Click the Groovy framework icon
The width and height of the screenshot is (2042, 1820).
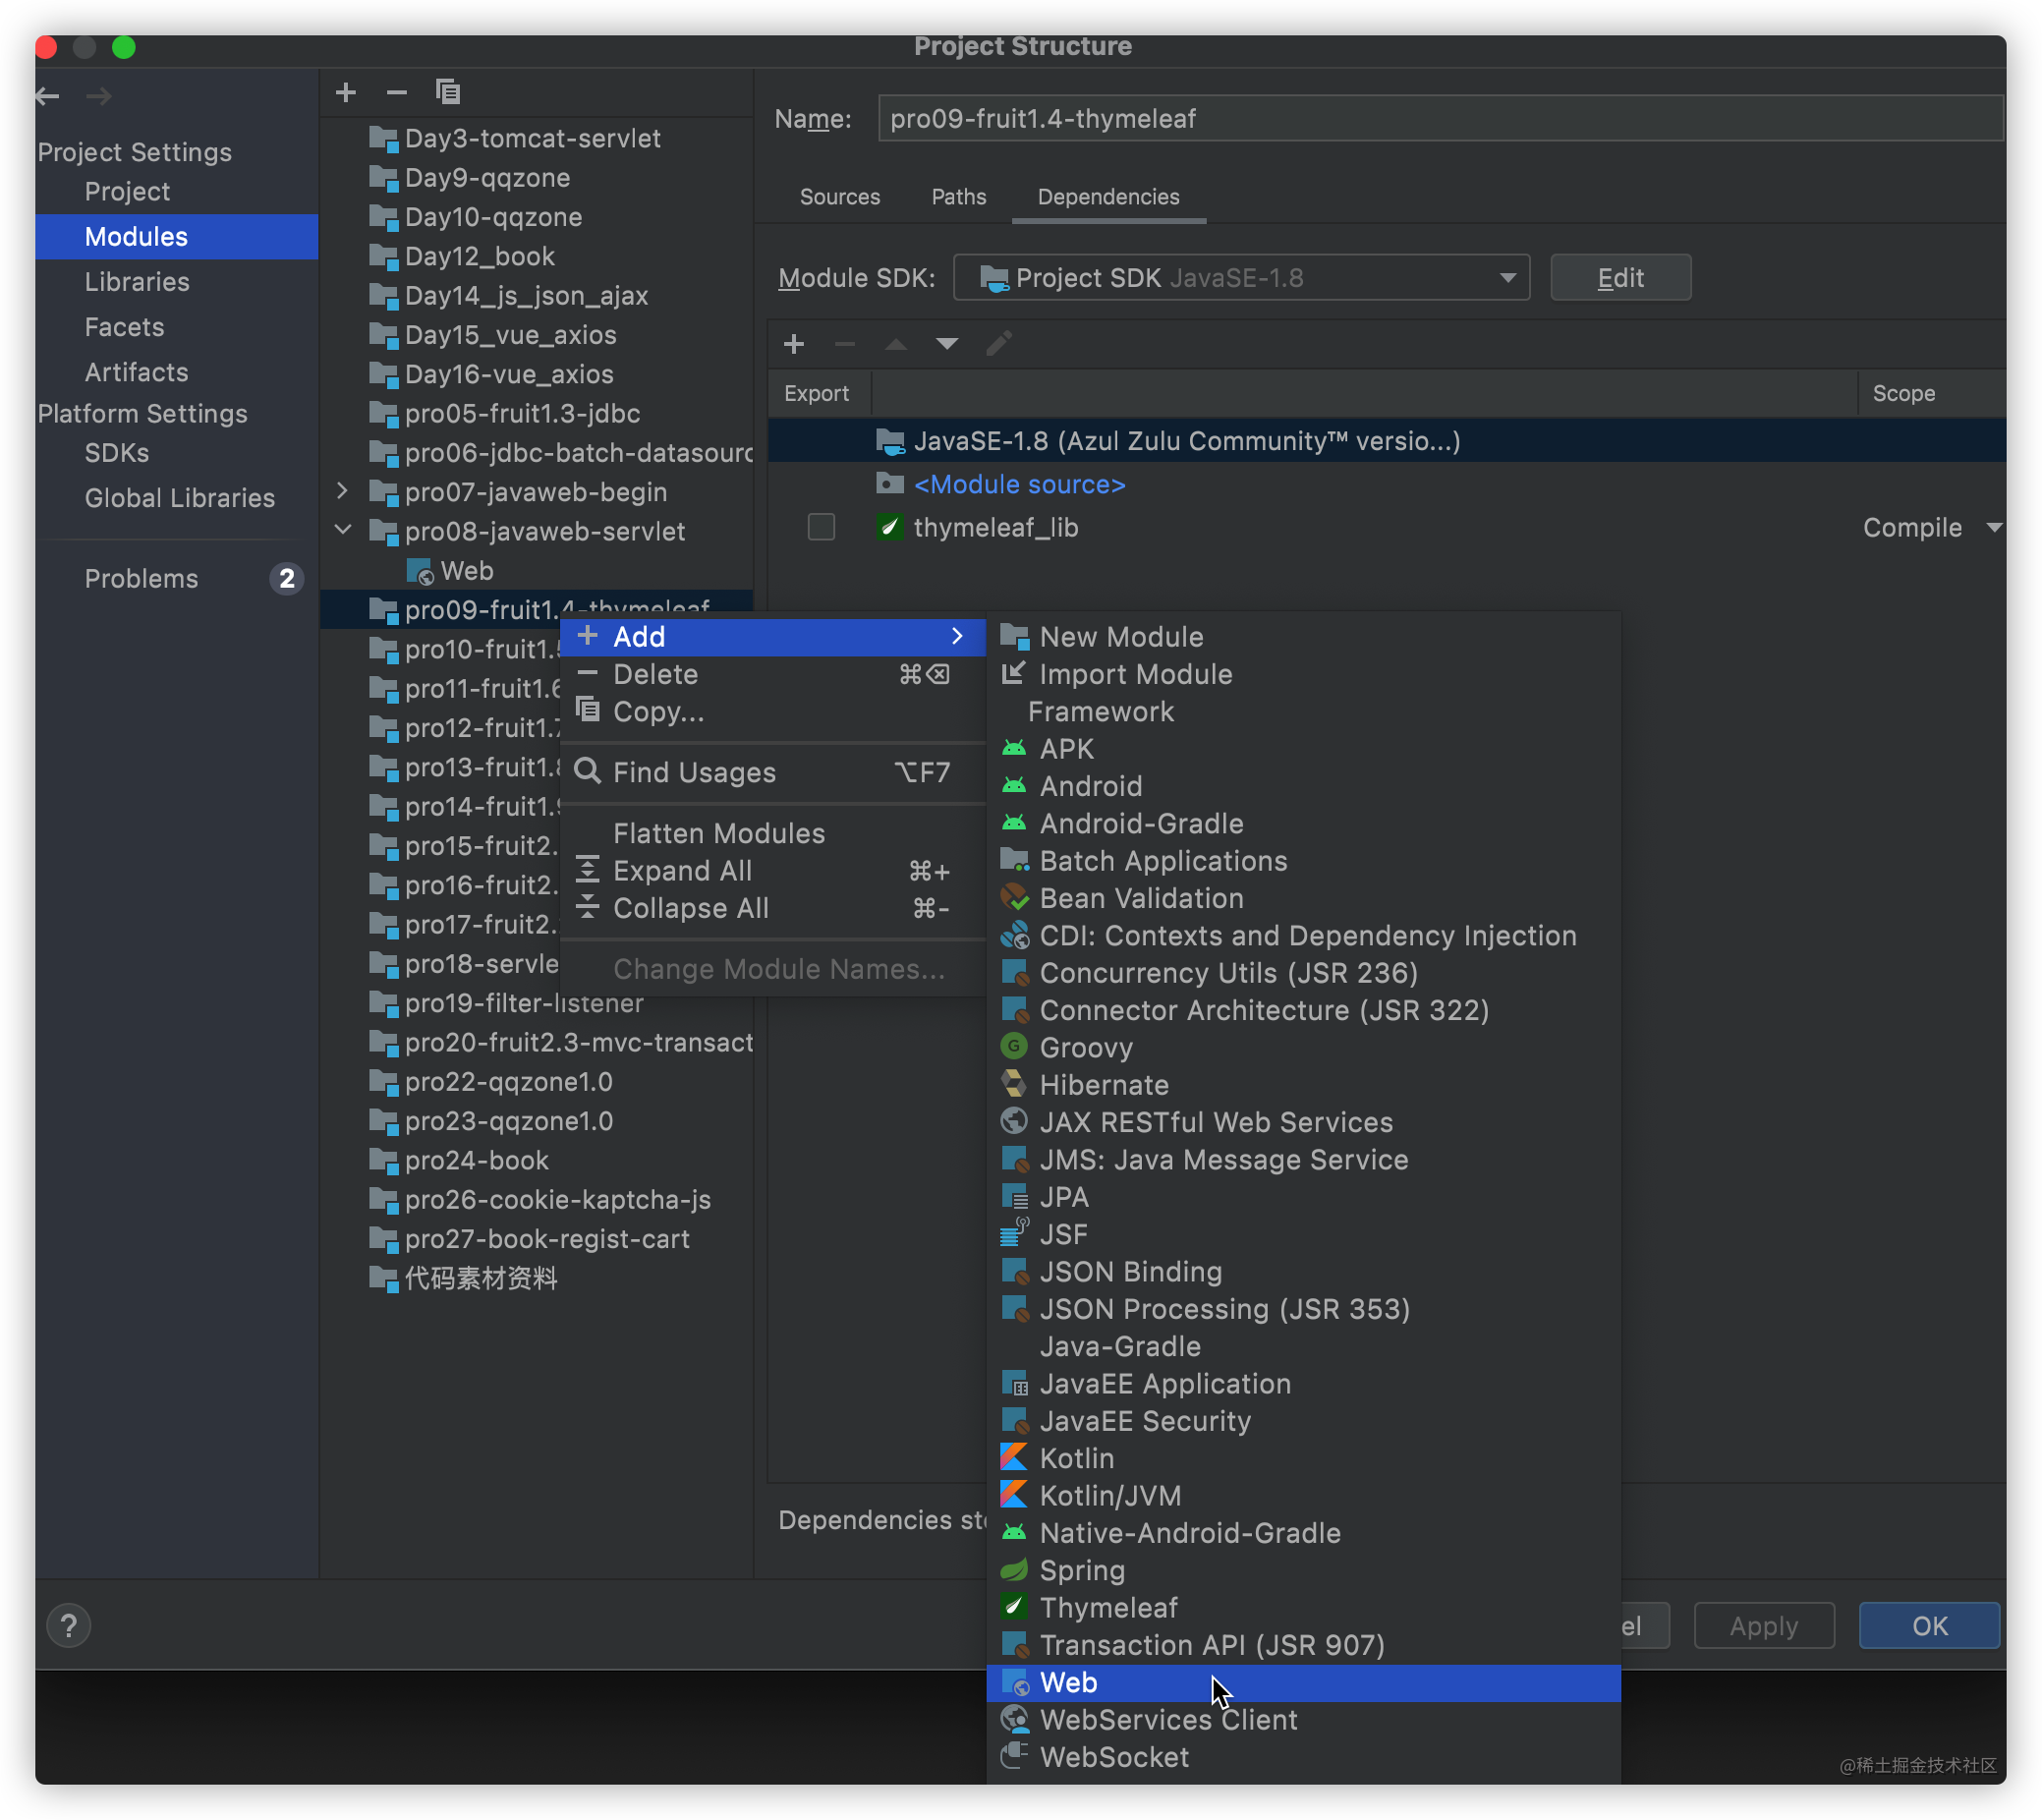point(1014,1047)
